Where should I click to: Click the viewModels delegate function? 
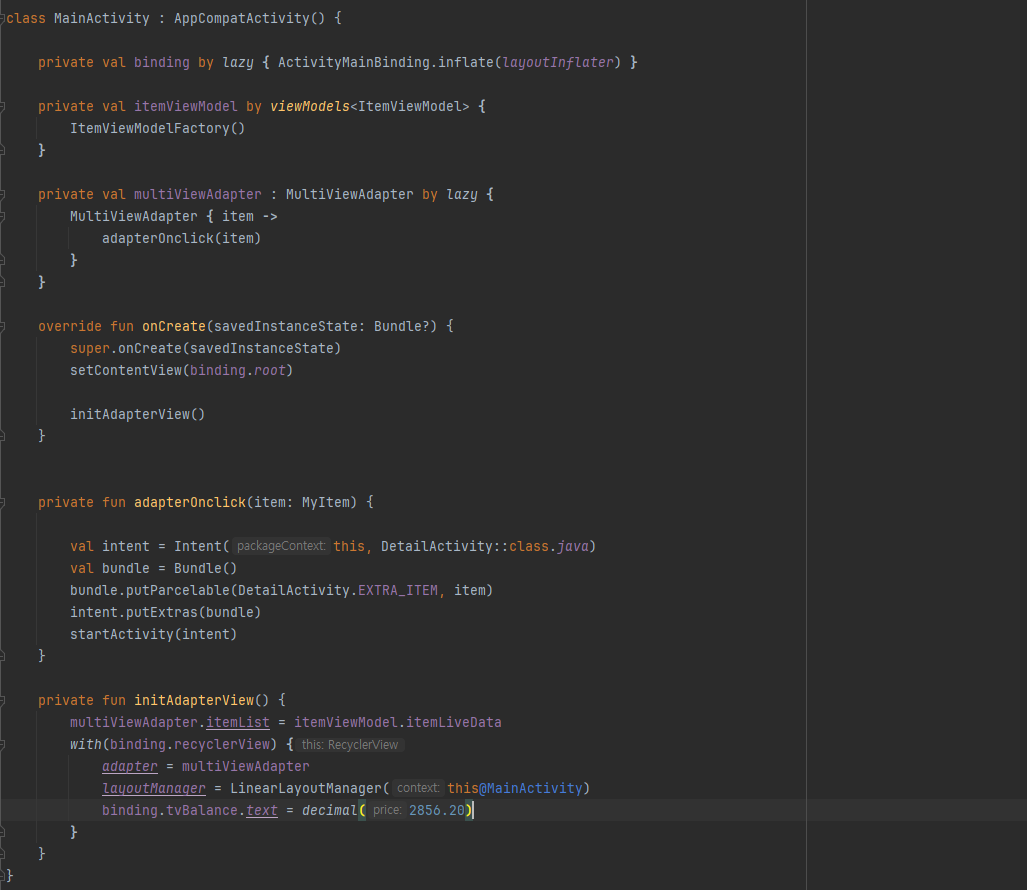pyautogui.click(x=310, y=106)
